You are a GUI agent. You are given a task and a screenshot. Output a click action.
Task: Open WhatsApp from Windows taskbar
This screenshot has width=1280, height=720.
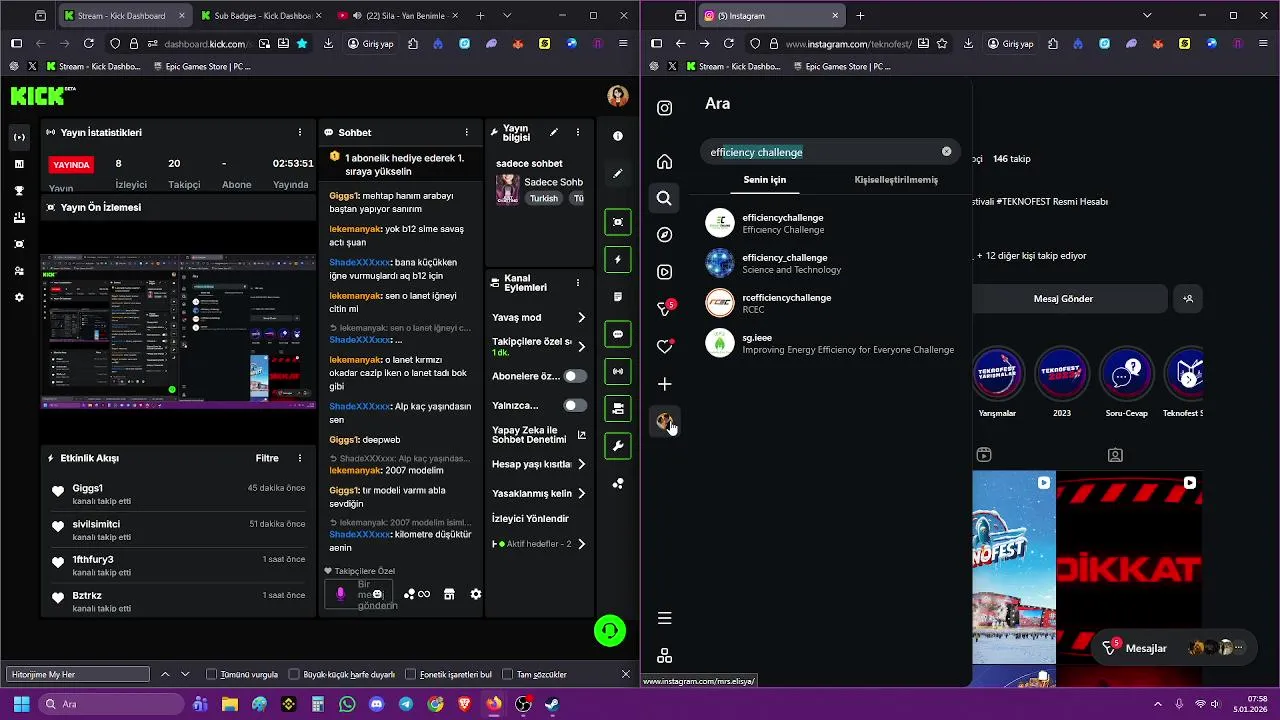(347, 704)
